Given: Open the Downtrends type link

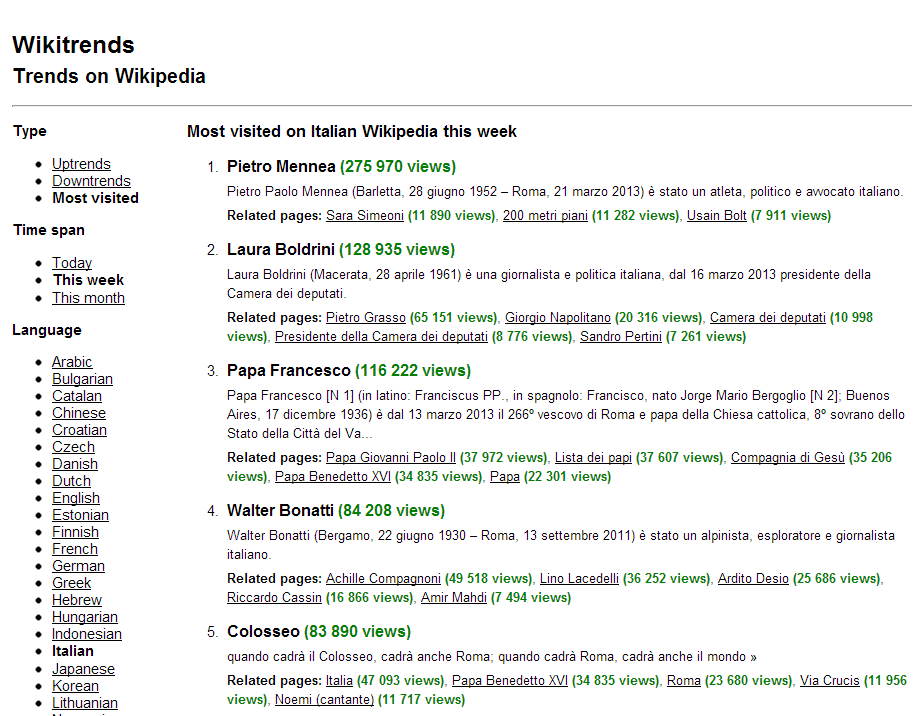Looking at the screenshot, I should point(91,181).
